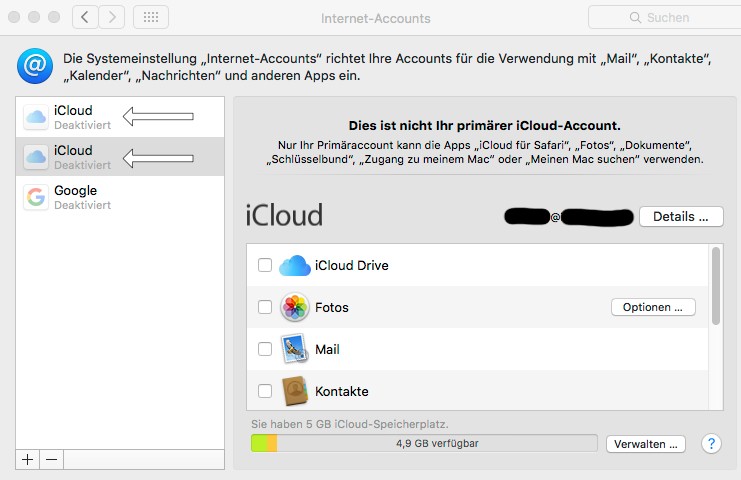
Task: Open Optionen for Fotos
Action: tap(653, 307)
